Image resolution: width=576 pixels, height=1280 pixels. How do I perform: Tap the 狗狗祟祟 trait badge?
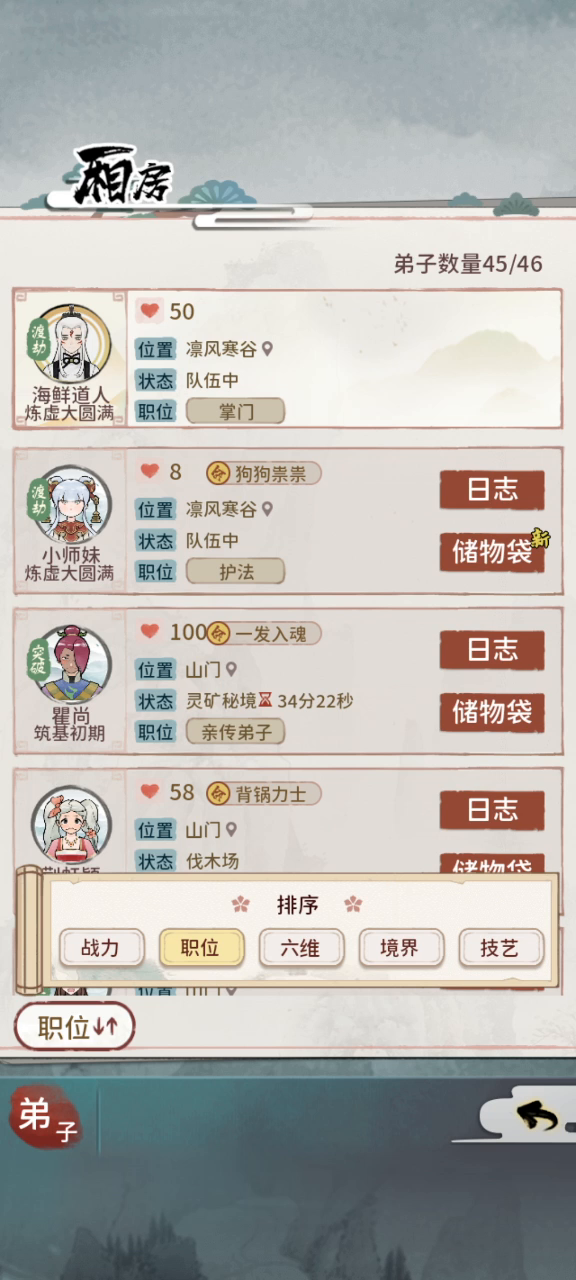263,472
